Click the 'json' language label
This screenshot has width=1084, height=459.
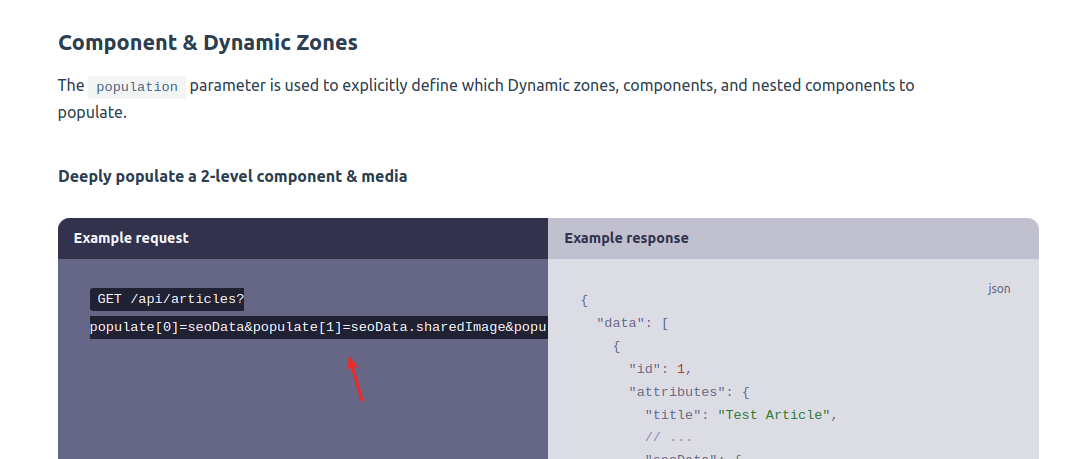(x=999, y=289)
